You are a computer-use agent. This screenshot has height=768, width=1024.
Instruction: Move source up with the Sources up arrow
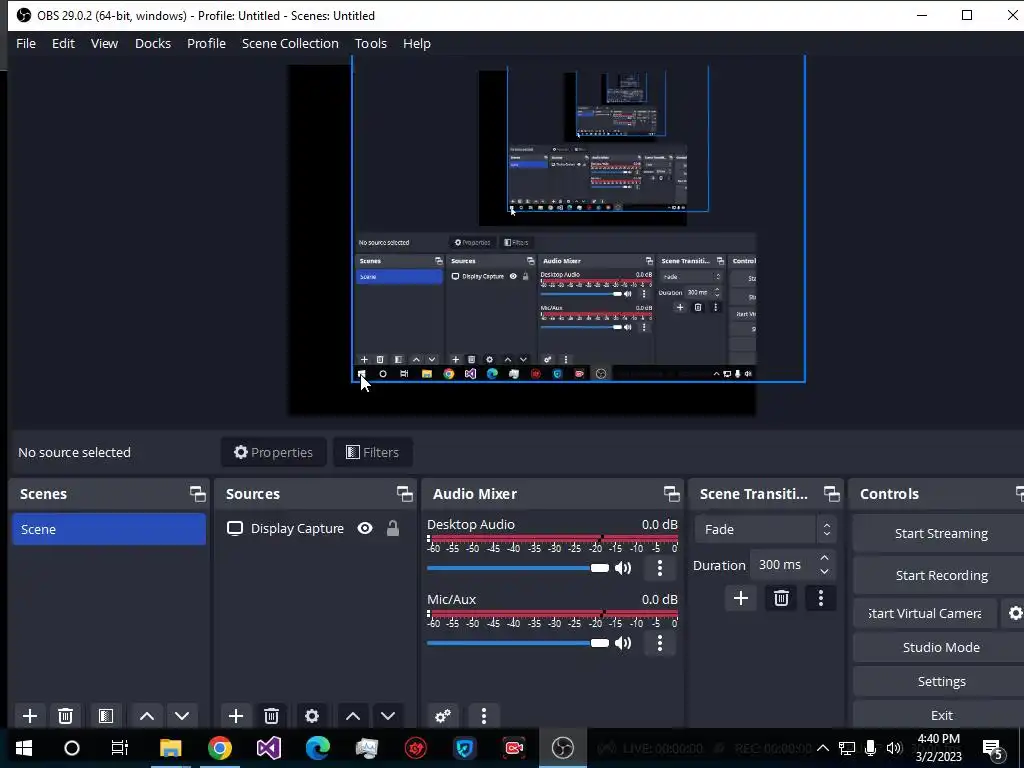tap(353, 716)
